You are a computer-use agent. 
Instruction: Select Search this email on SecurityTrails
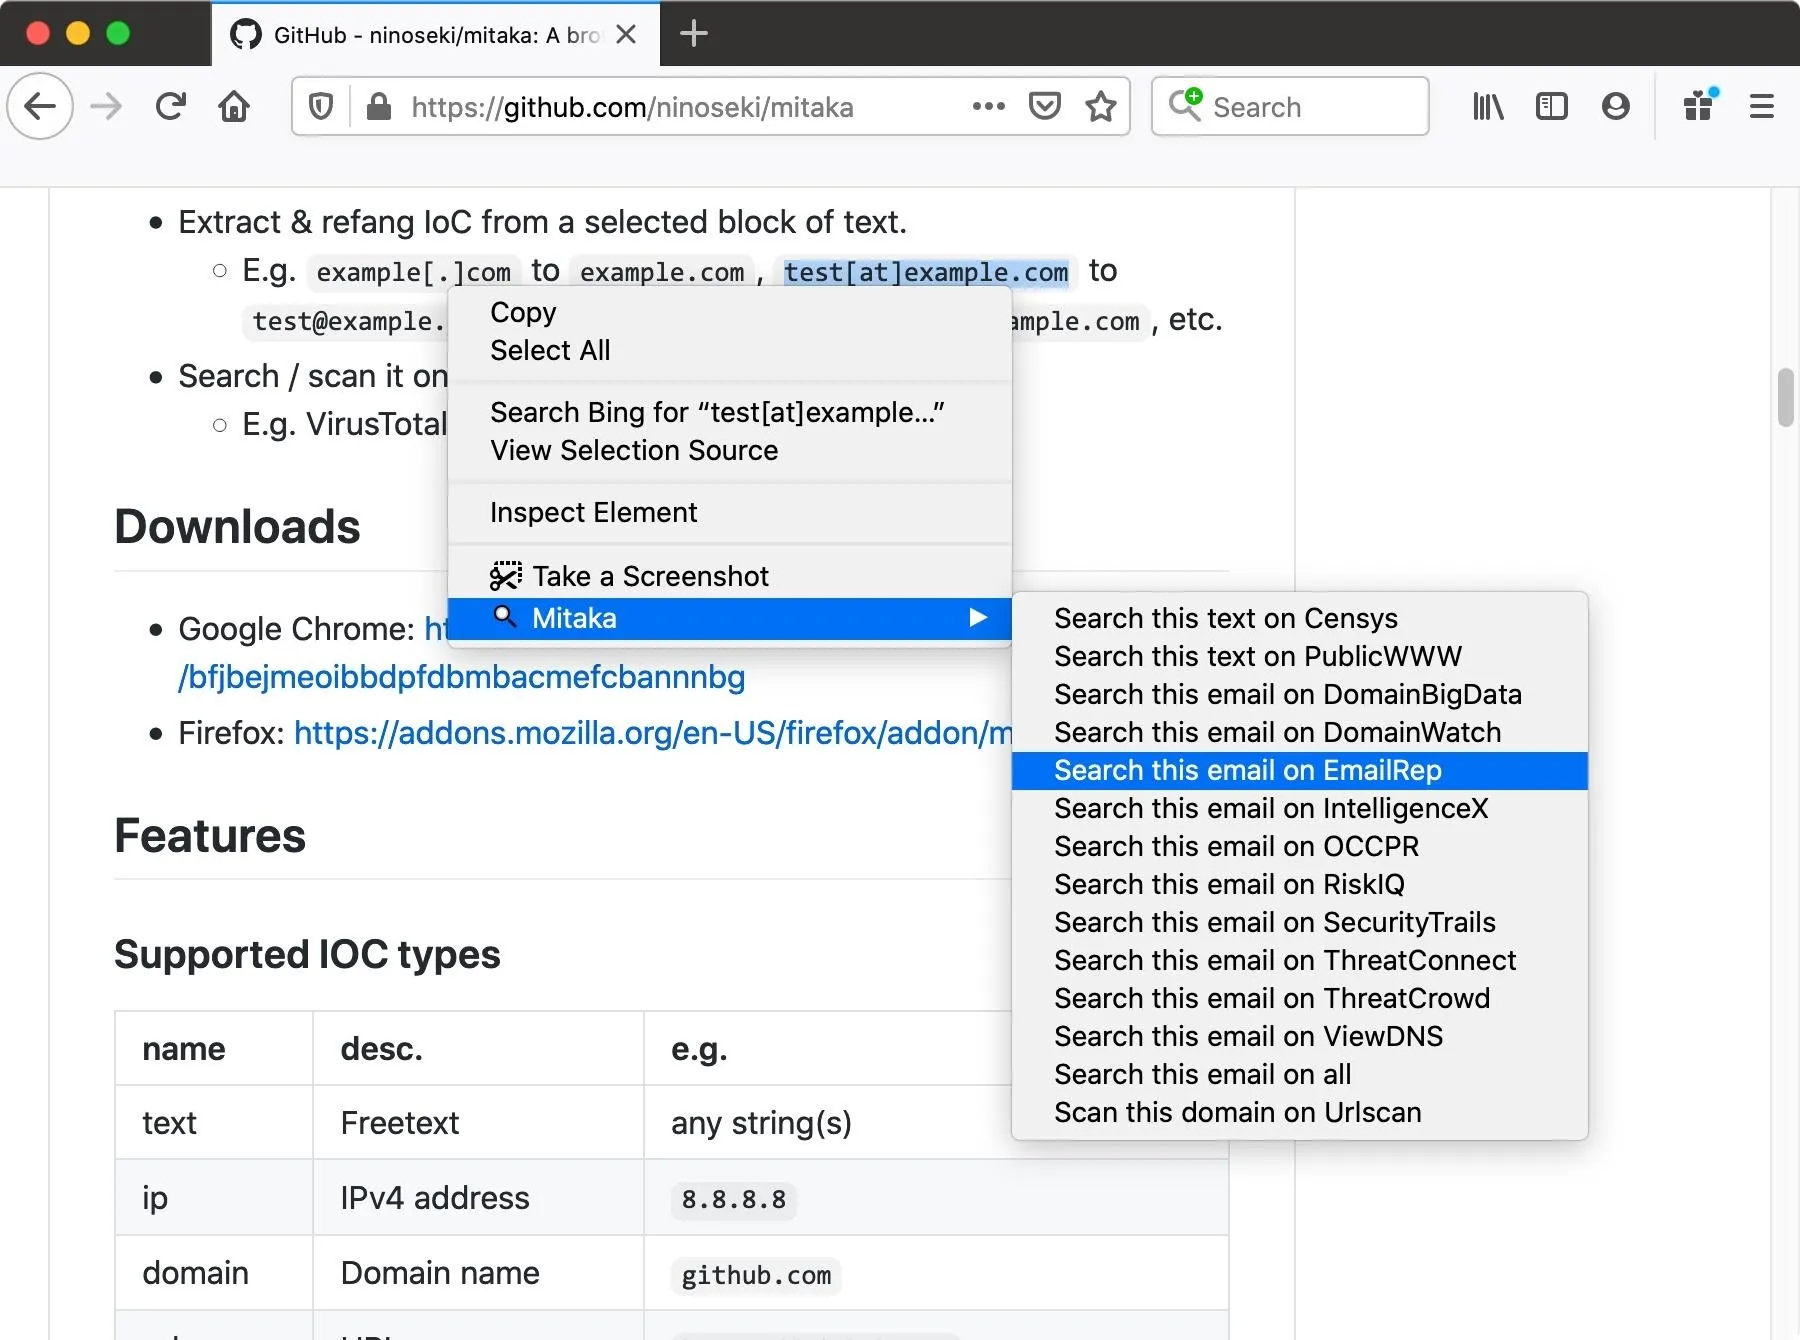point(1300,922)
